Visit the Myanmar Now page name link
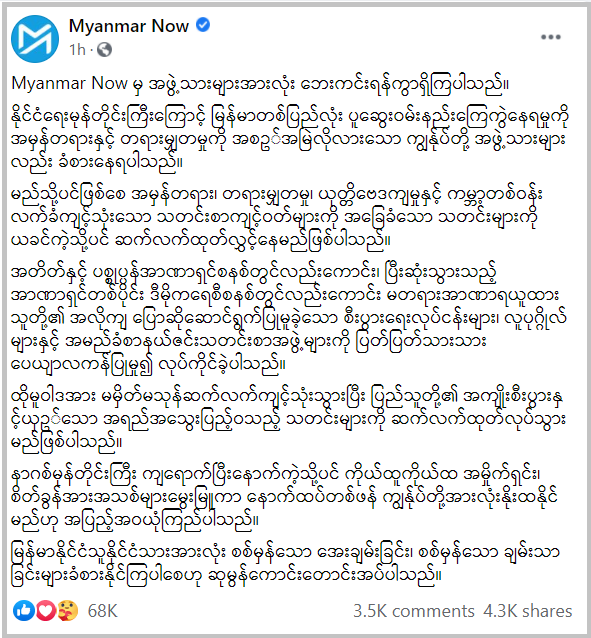The height and width of the screenshot is (638, 591). point(129,26)
